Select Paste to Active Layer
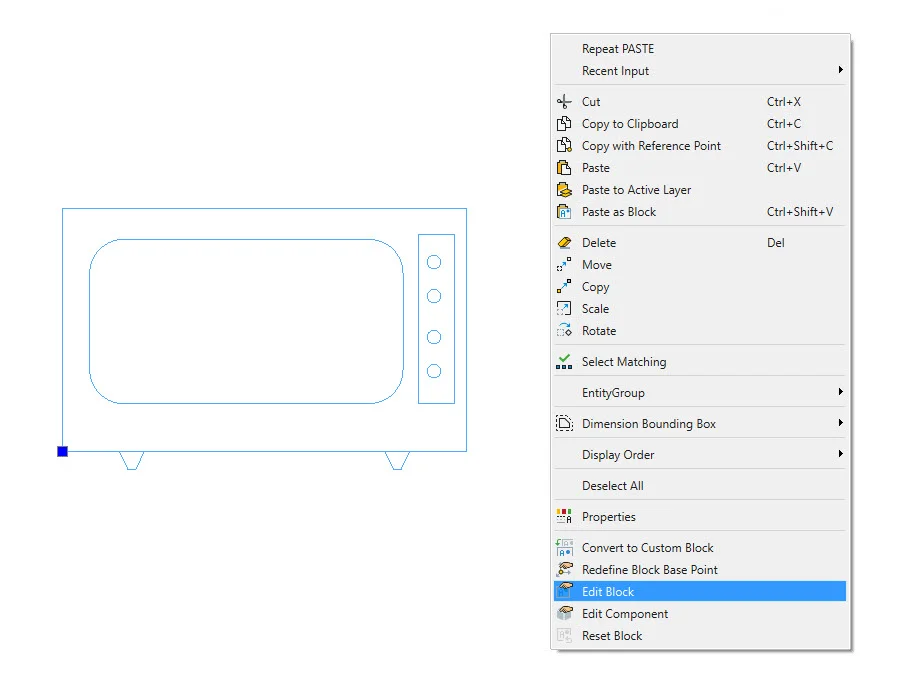This screenshot has width=904, height=680. pyautogui.click(x=636, y=190)
